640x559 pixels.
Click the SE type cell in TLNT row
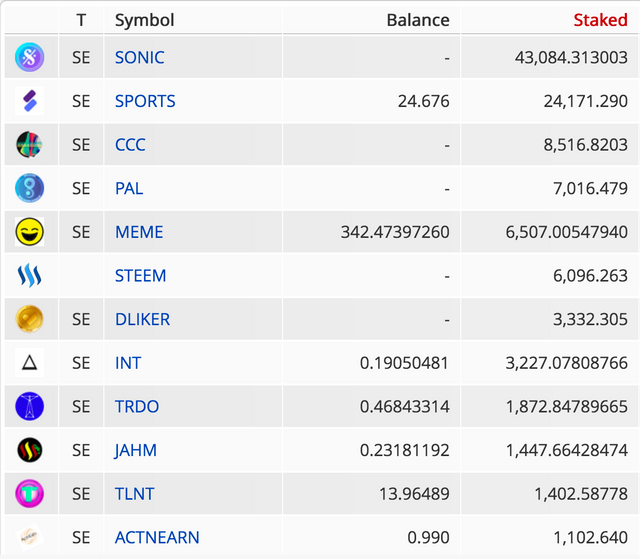tap(81, 494)
